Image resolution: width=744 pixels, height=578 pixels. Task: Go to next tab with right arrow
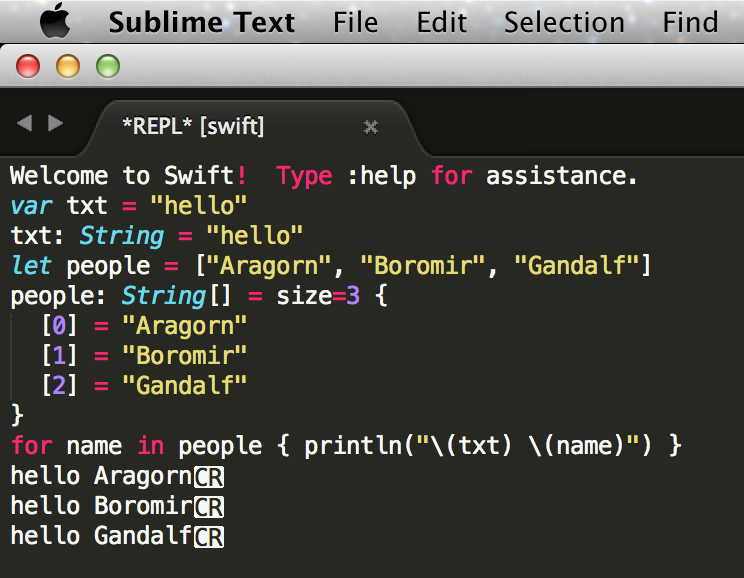coord(56,123)
